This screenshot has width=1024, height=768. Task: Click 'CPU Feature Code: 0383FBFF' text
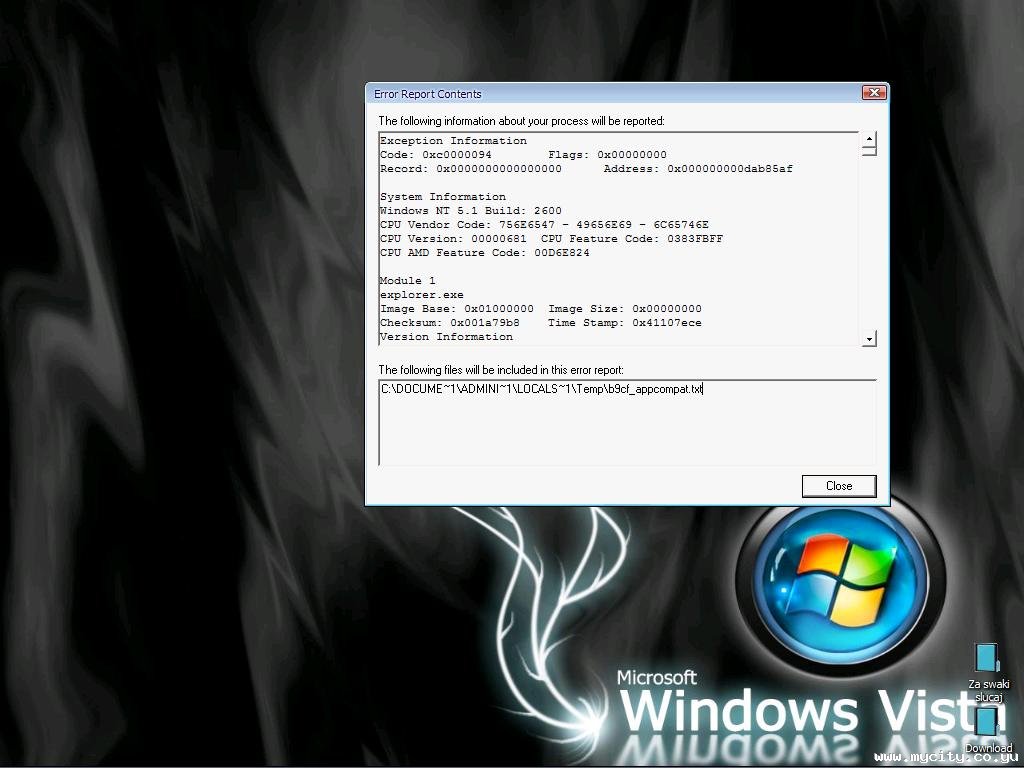point(632,238)
